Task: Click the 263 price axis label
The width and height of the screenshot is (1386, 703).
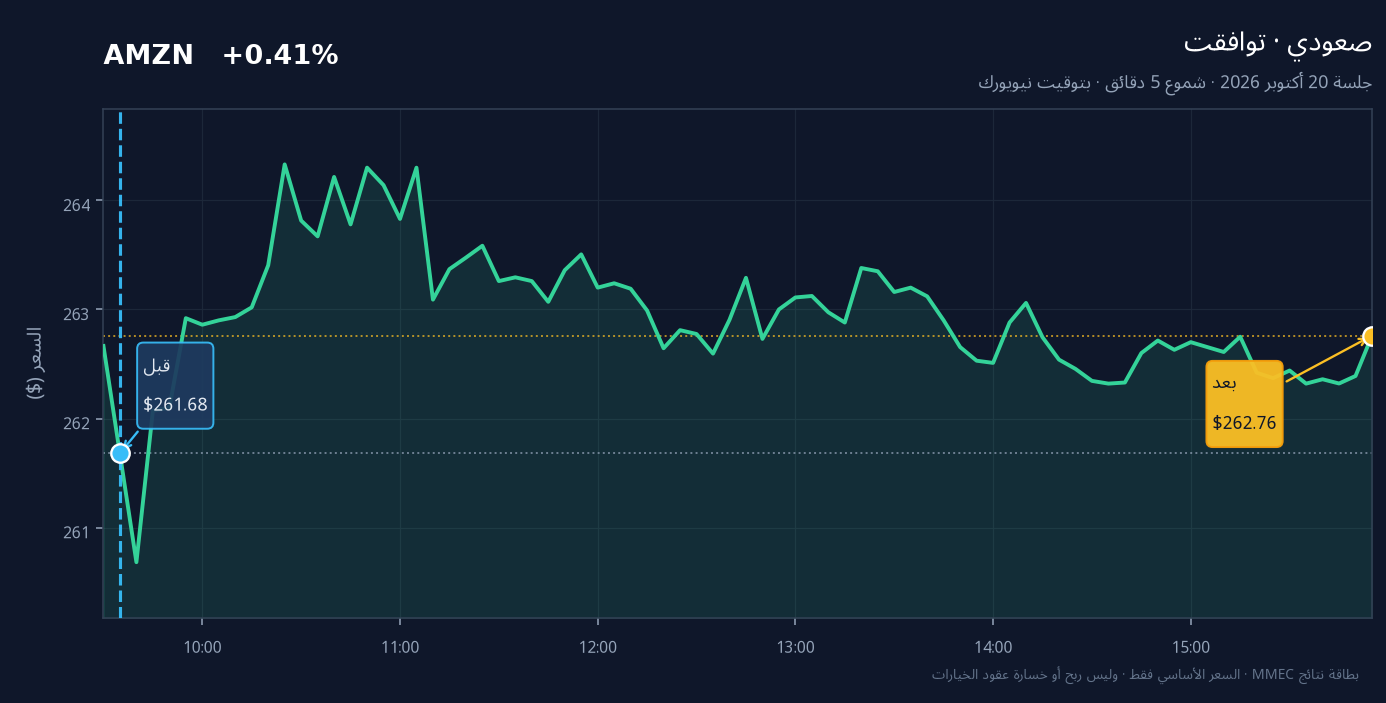Action: pyautogui.click(x=76, y=313)
